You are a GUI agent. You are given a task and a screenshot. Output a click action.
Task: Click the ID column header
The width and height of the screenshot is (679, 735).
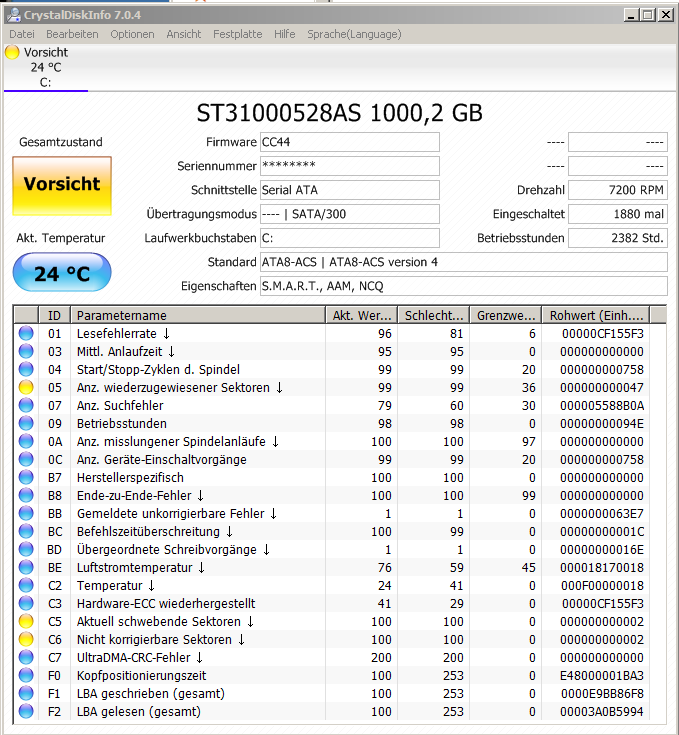pos(54,315)
